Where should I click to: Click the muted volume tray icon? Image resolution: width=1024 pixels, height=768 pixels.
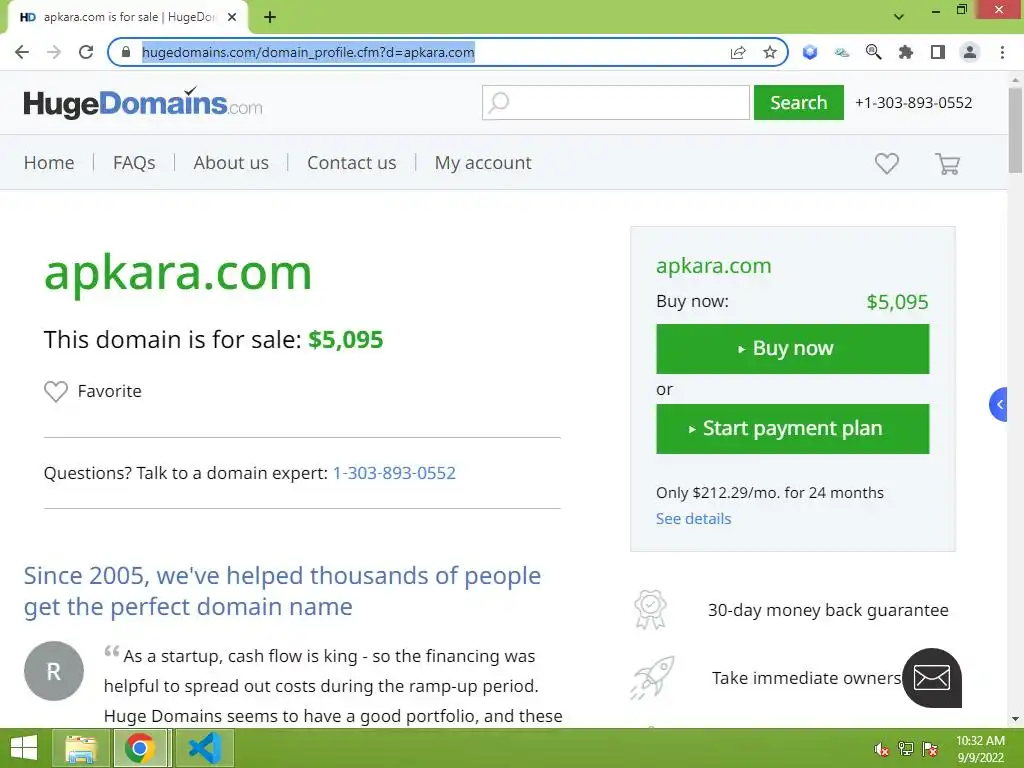(881, 750)
